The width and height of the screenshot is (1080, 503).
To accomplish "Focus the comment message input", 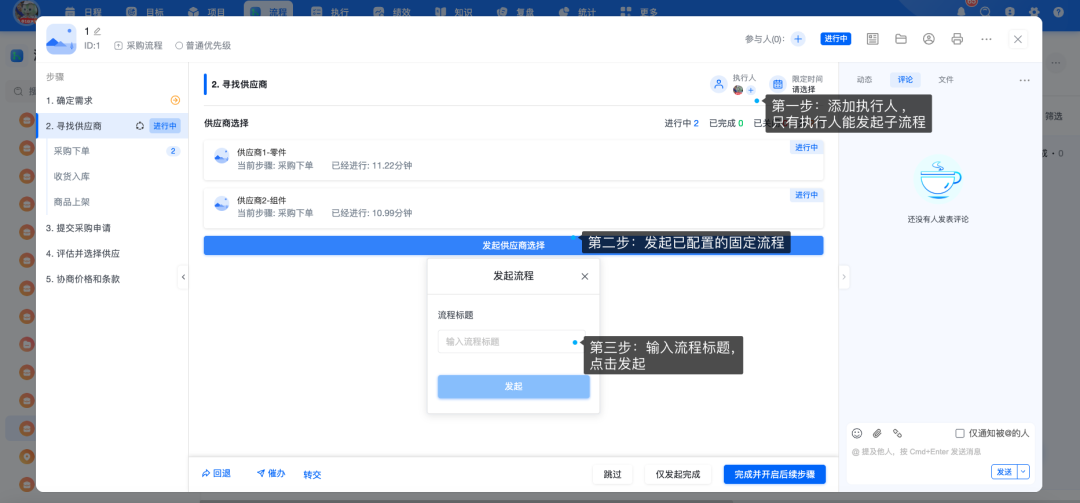I will 940,452.
